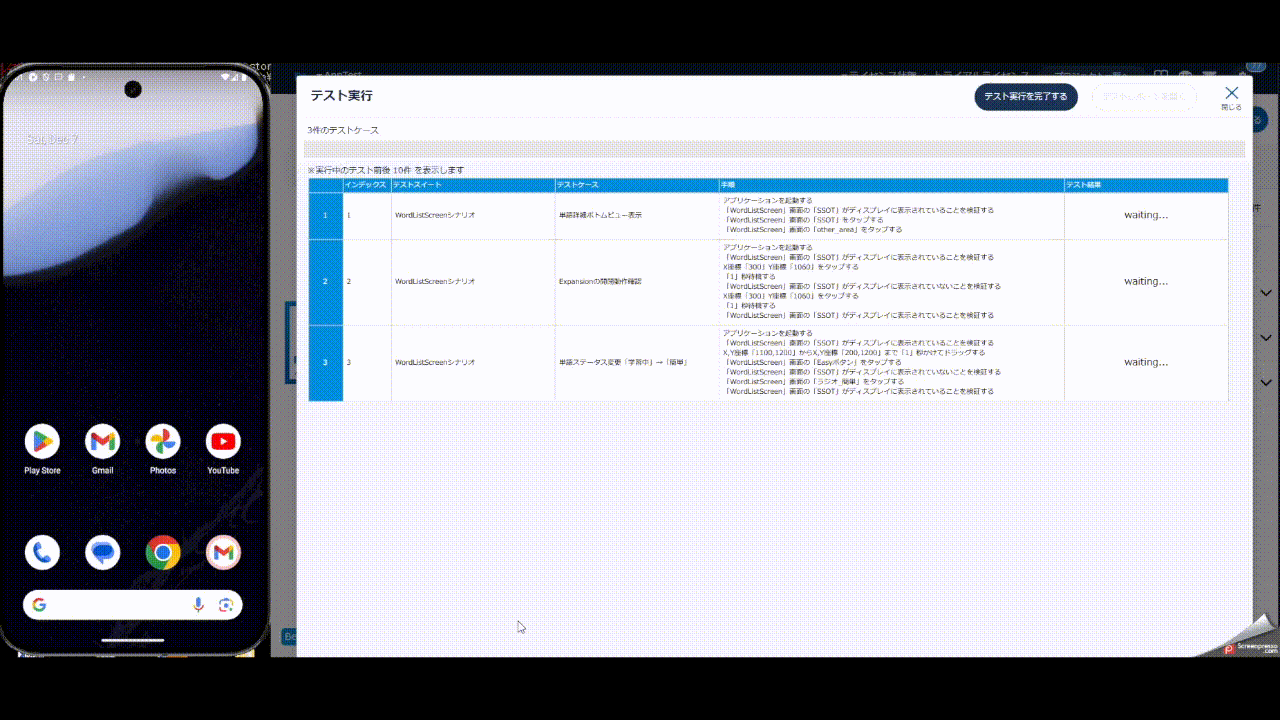Tap the unlabeled Gmail icon in dock
The width and height of the screenshot is (1280, 720).
coord(223,552)
